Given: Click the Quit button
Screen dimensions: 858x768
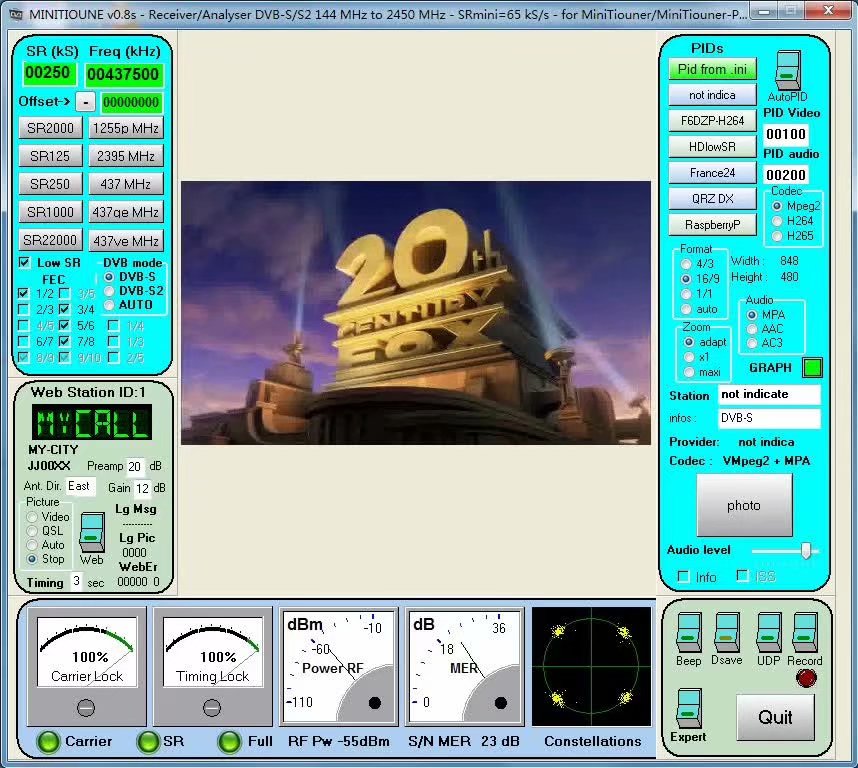Looking at the screenshot, I should point(775,717).
